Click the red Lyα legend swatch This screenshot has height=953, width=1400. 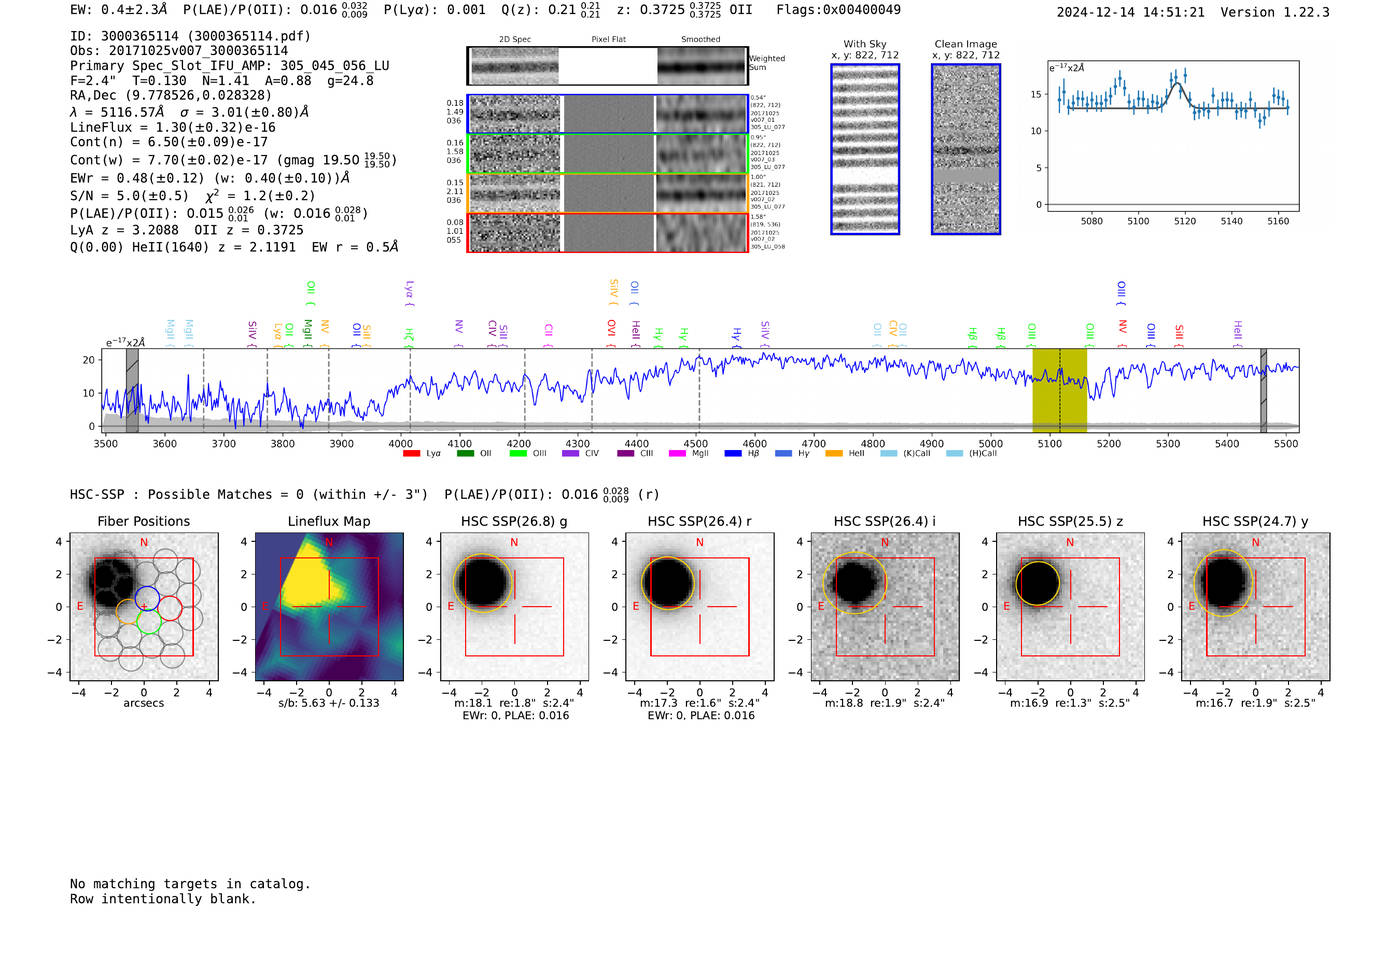tap(411, 454)
